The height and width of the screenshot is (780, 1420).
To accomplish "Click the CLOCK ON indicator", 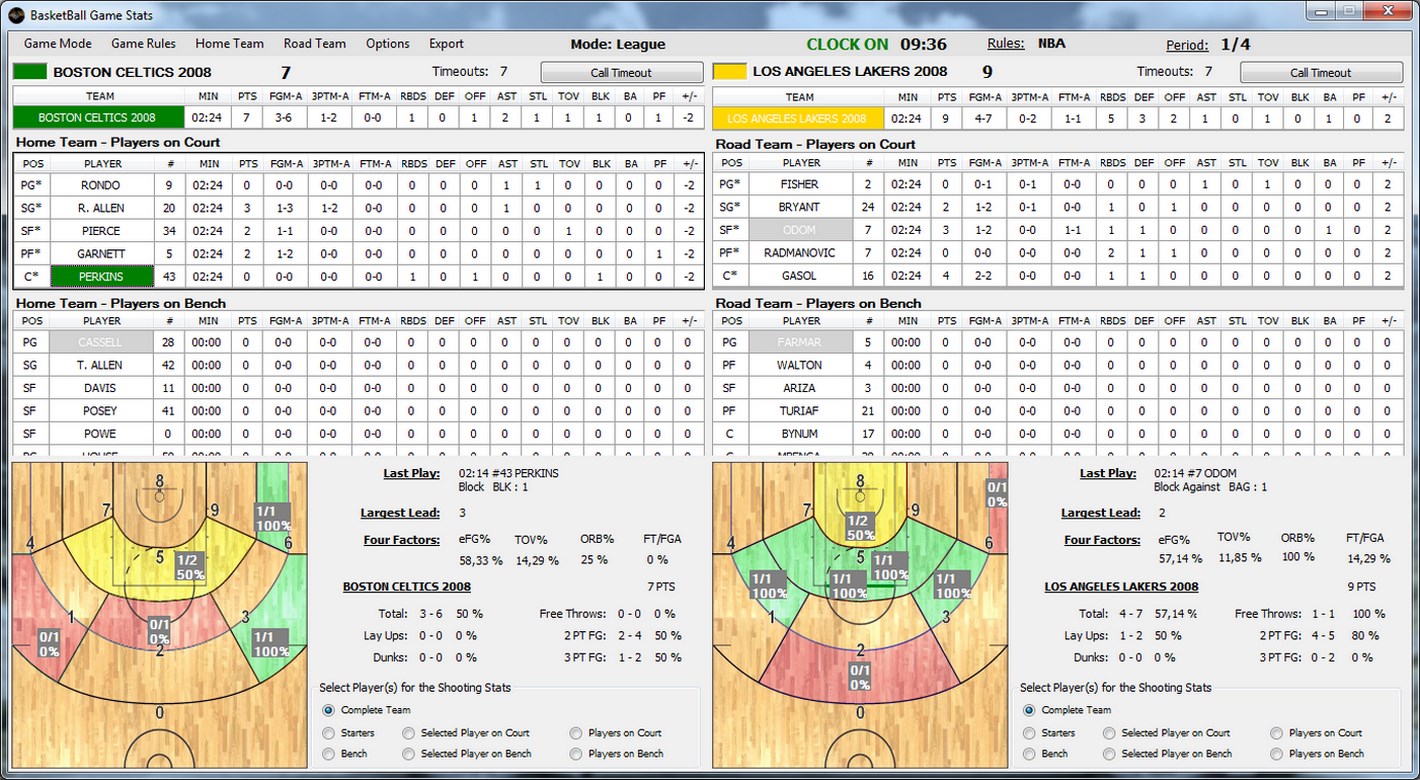I will (x=847, y=44).
